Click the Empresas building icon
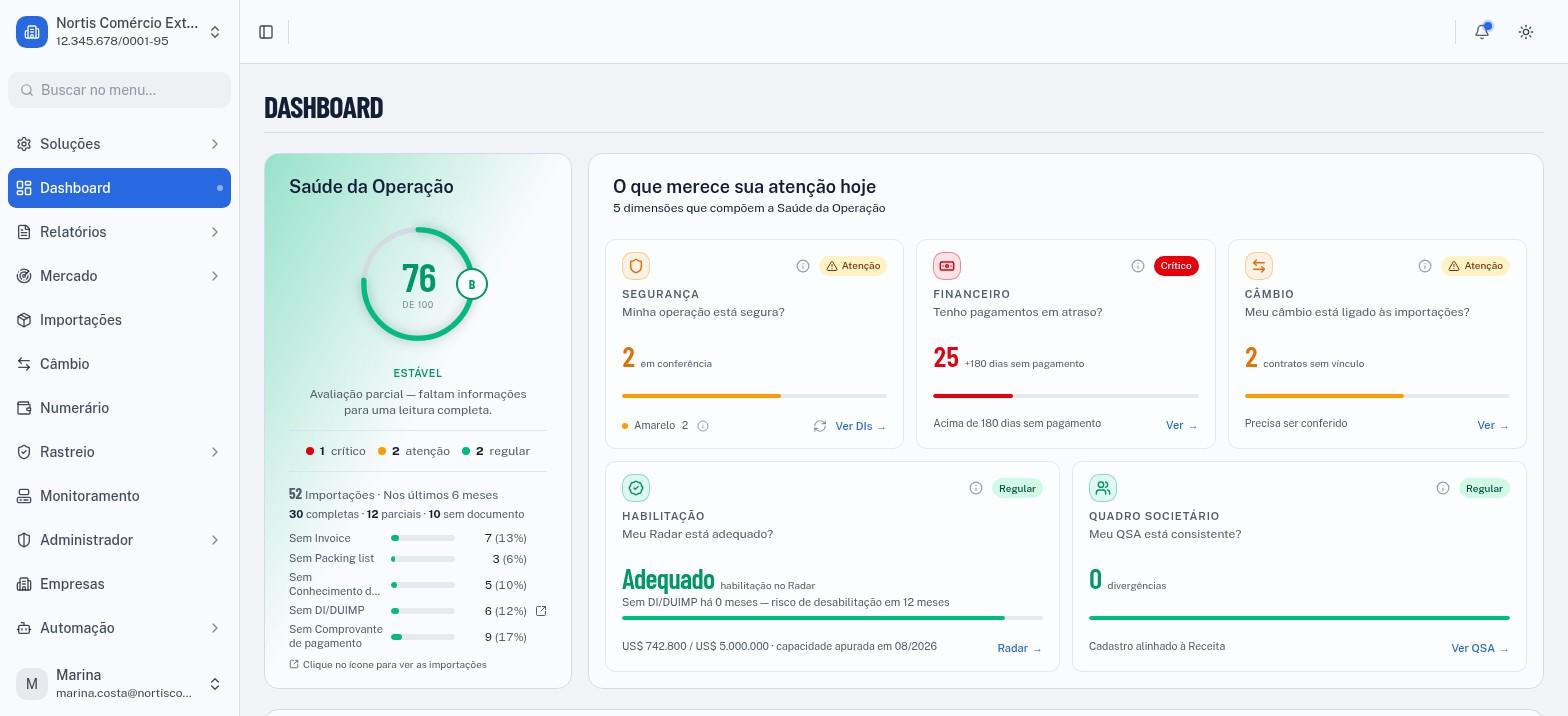Screen dimensions: 1568x716 [24, 584]
